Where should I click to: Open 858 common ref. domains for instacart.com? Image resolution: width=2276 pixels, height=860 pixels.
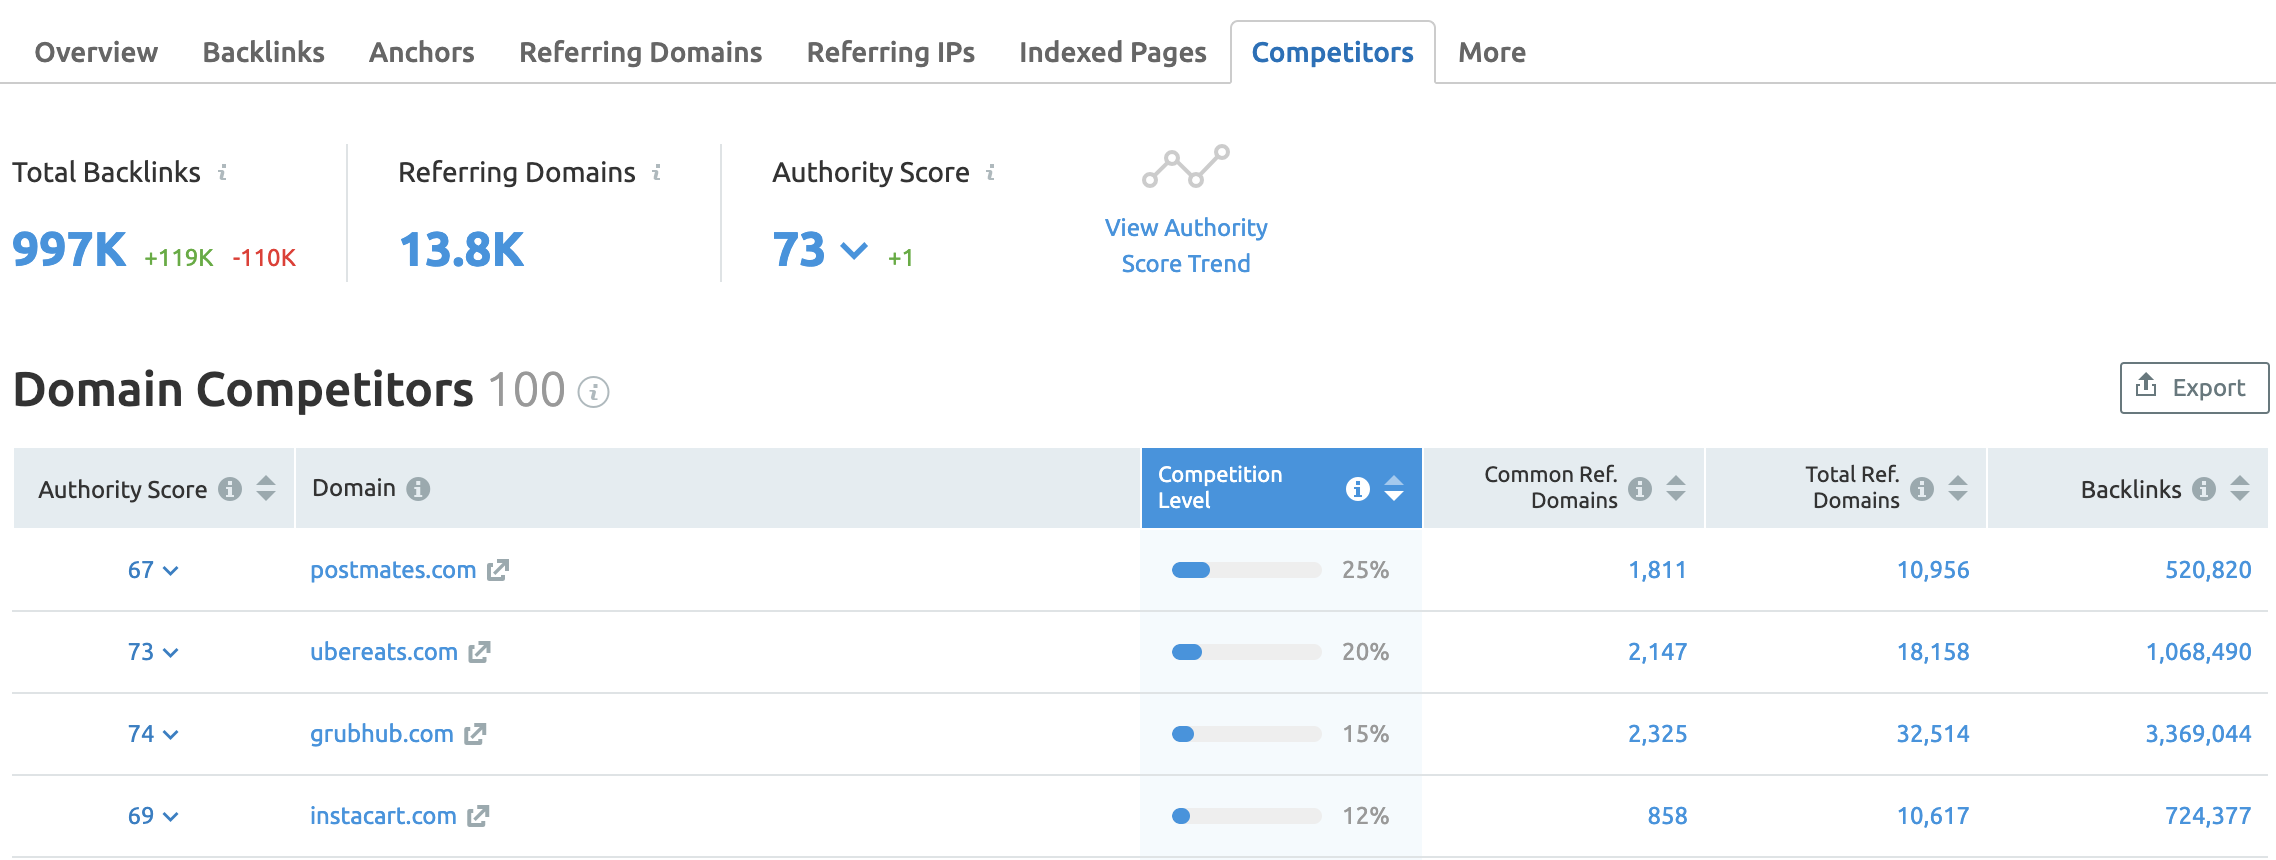1667,816
